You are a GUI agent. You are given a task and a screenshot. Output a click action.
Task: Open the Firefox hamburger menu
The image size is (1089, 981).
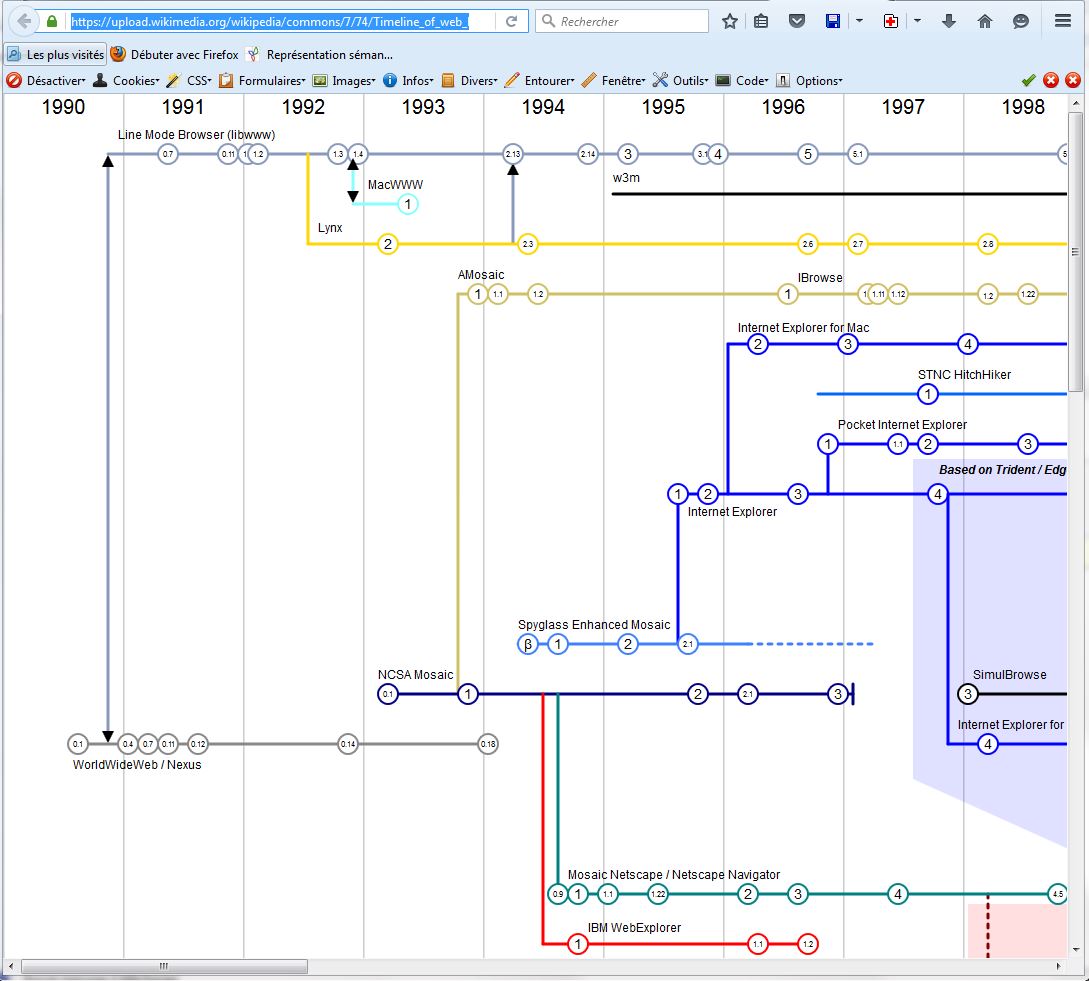point(1063,21)
